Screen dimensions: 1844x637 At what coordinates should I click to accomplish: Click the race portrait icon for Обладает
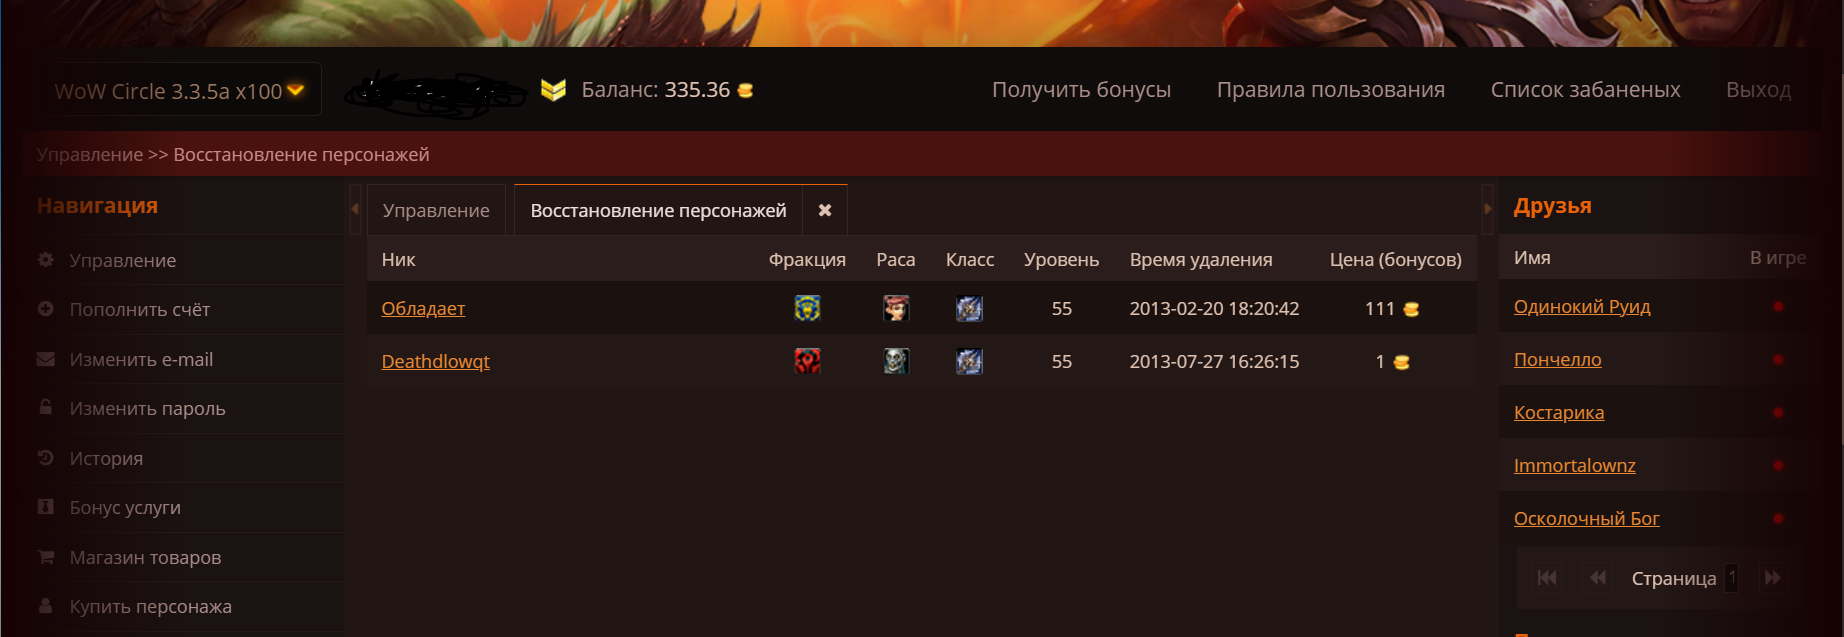896,308
